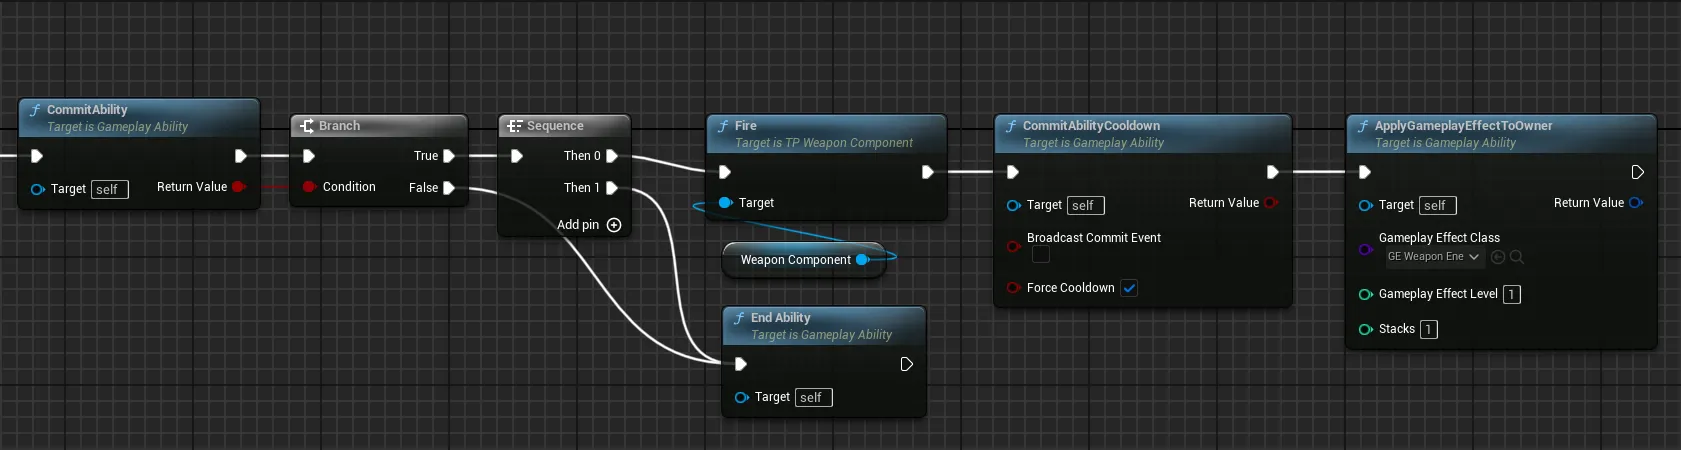Click the purple Gameplay Effect Class pin
The height and width of the screenshot is (450, 1681).
(x=1365, y=249)
